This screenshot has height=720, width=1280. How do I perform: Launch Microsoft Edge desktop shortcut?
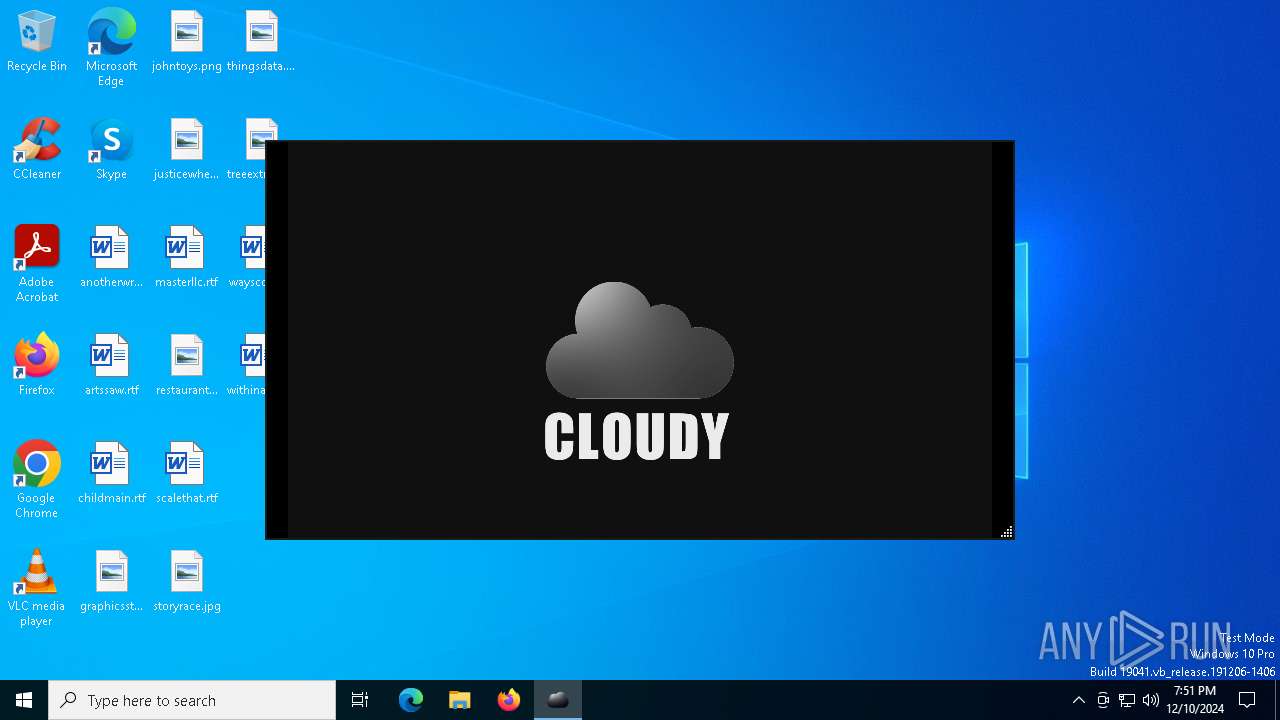(x=111, y=48)
